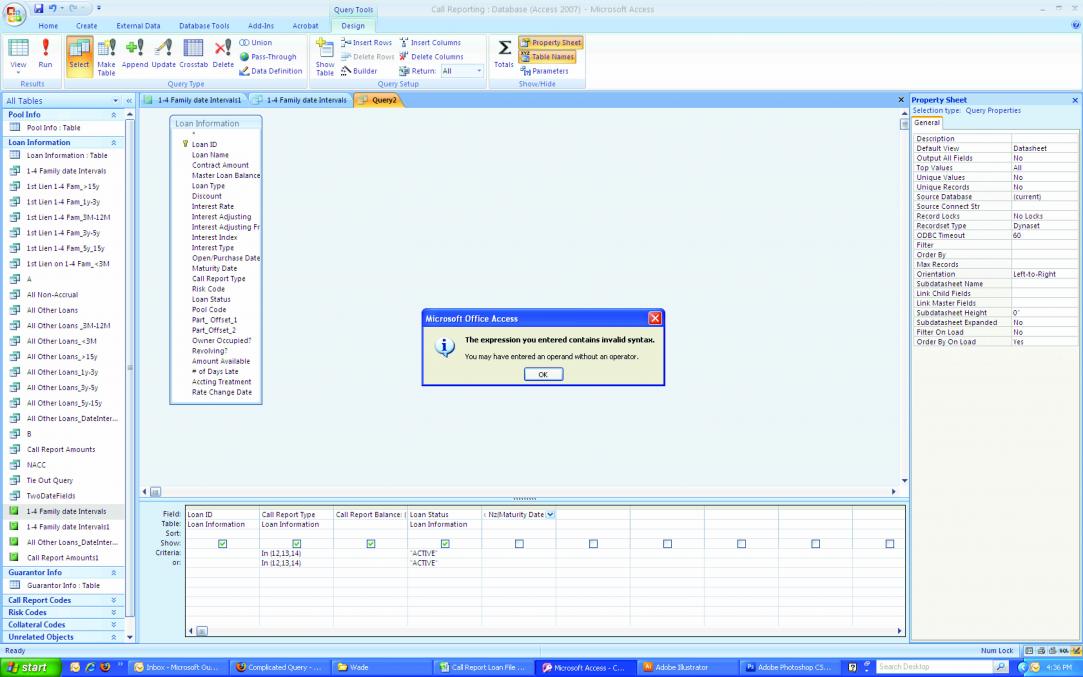
Task: Toggle Table Names display
Action: (547, 57)
